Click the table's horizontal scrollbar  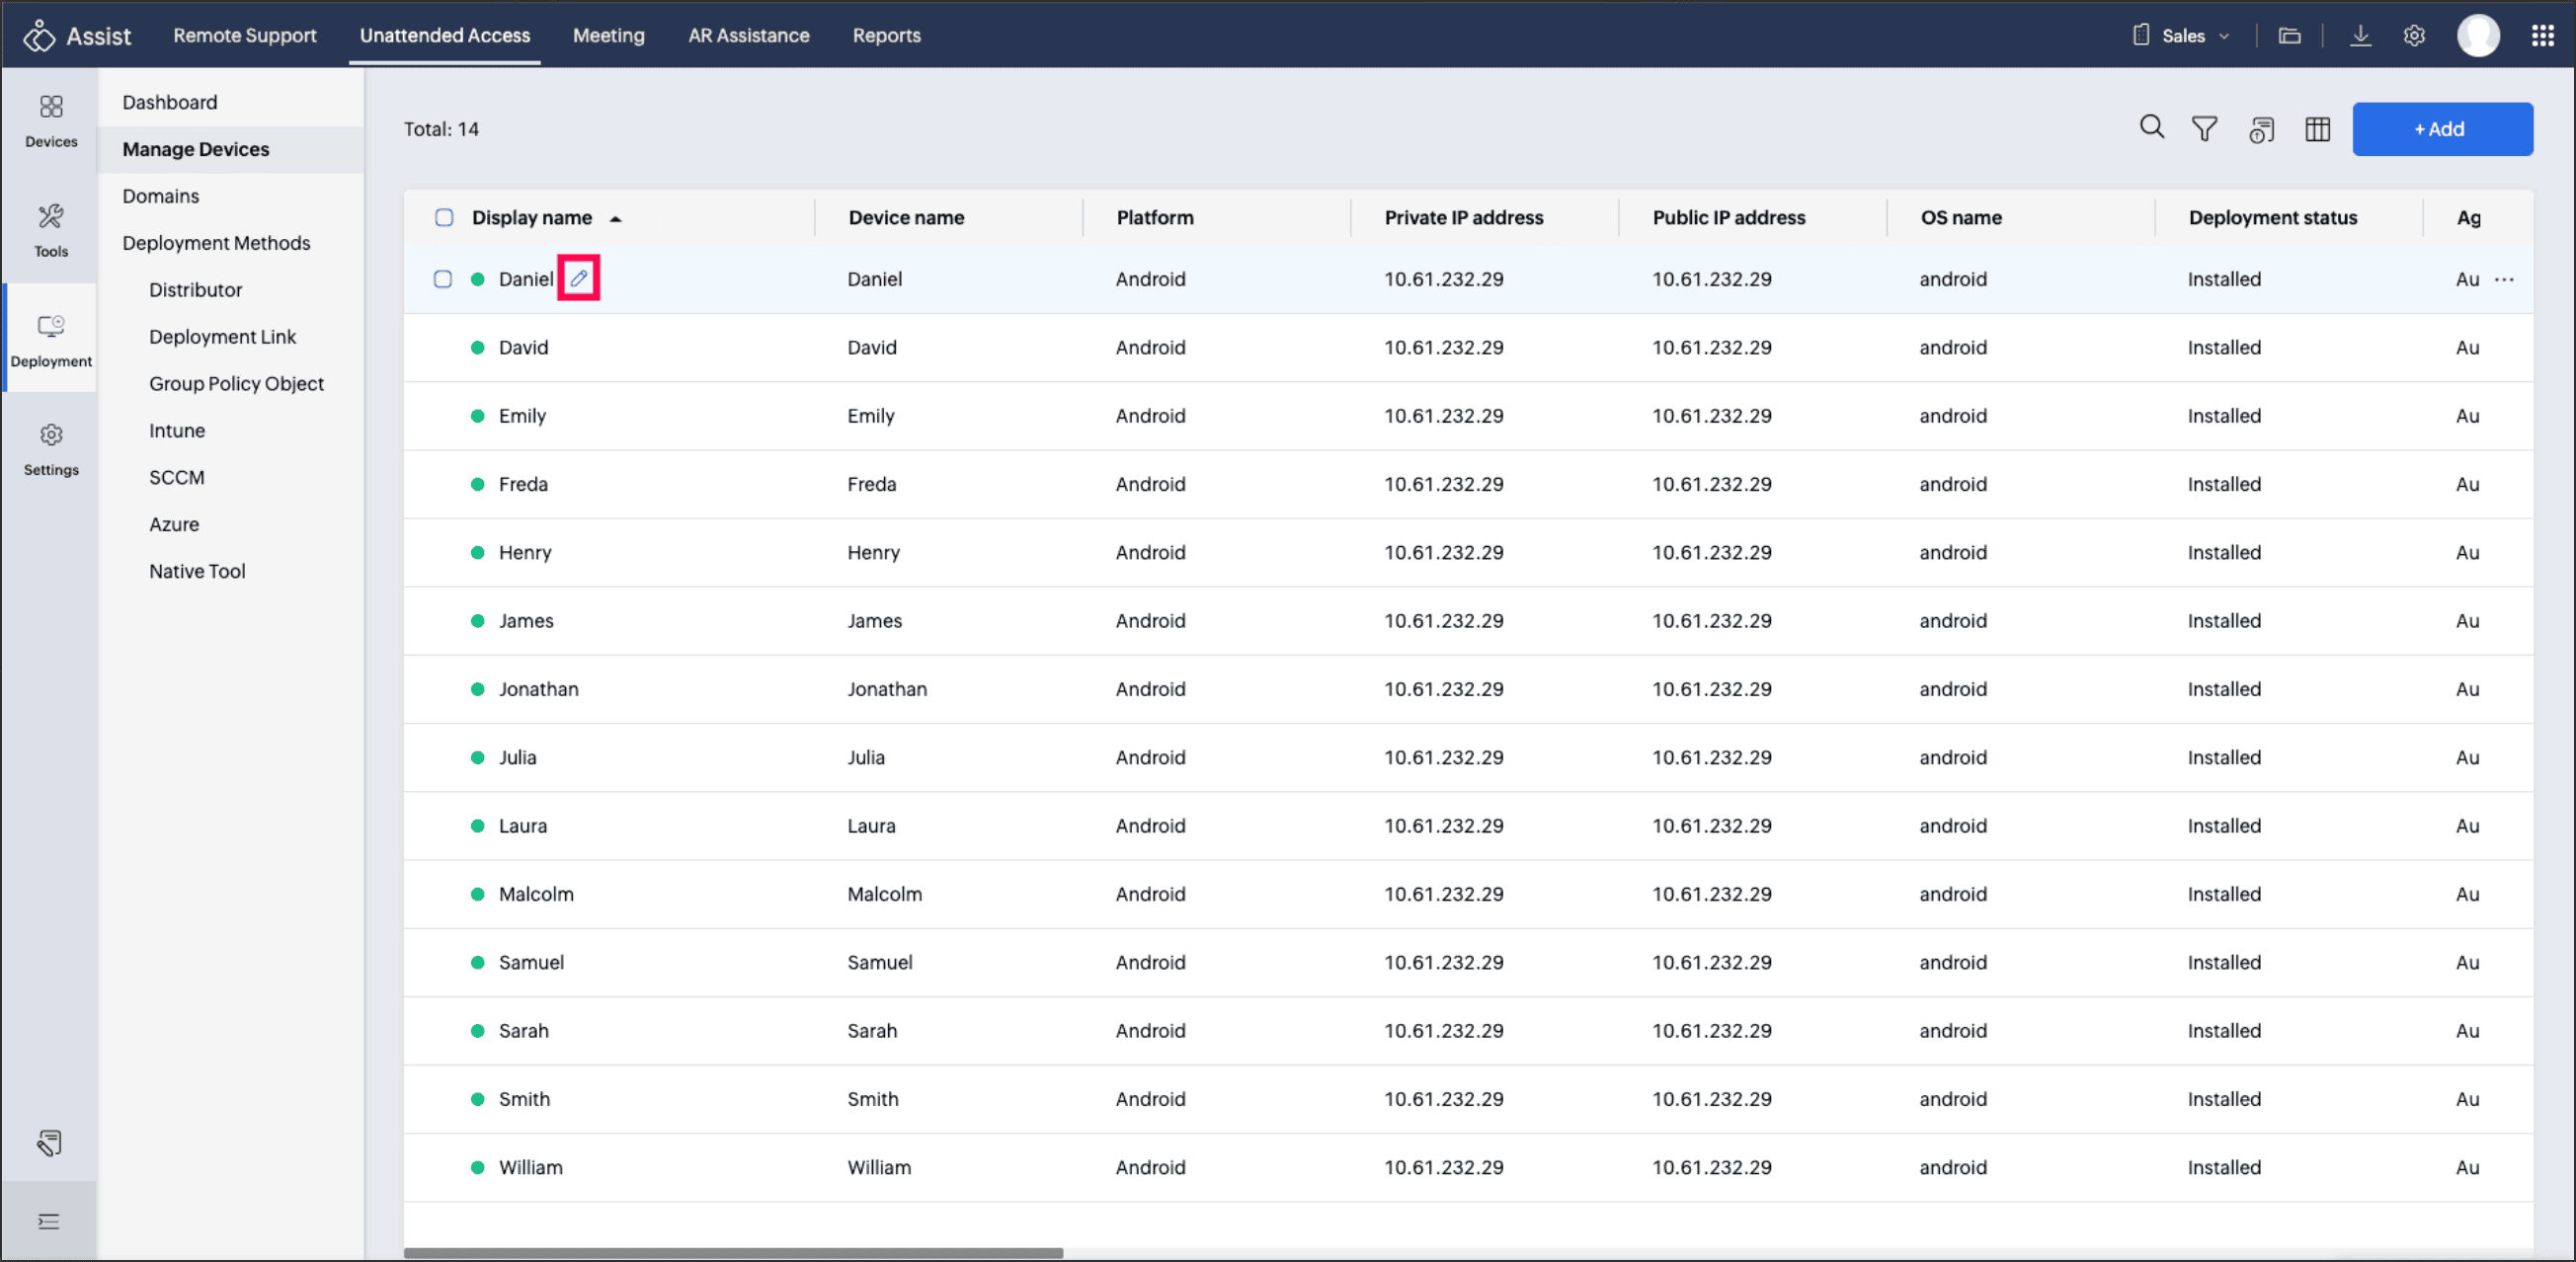(x=732, y=1252)
